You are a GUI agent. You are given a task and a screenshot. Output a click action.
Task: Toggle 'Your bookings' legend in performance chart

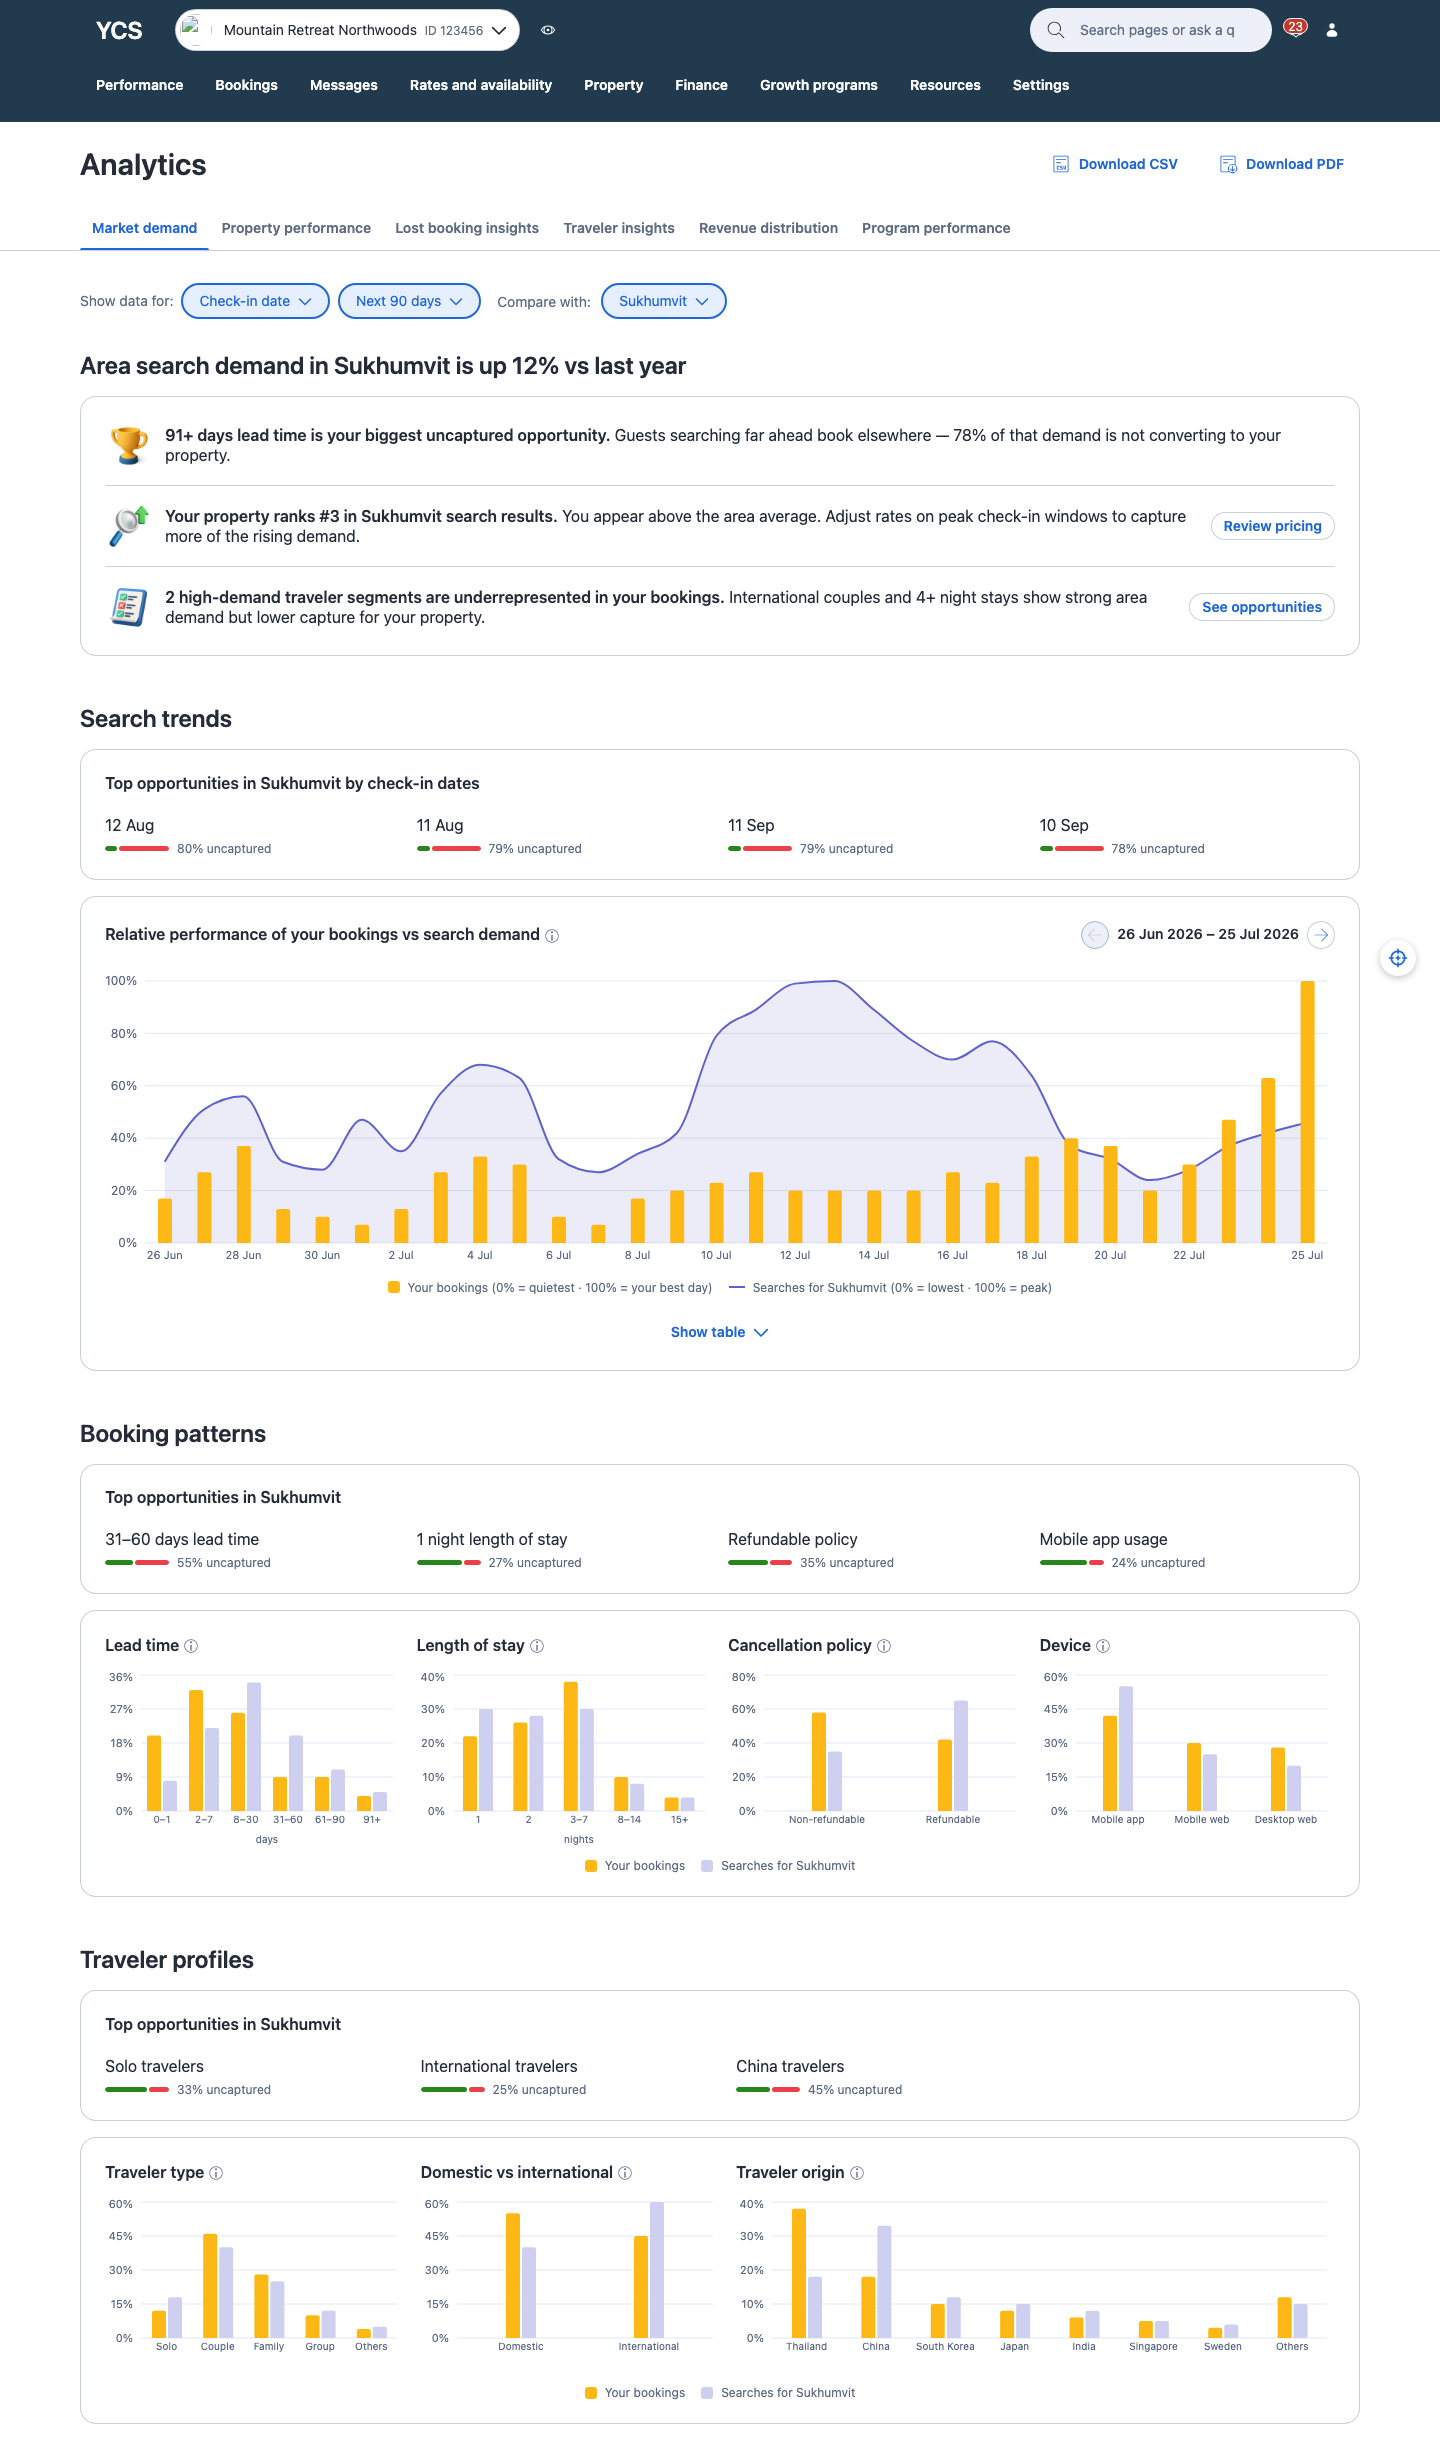point(550,1288)
